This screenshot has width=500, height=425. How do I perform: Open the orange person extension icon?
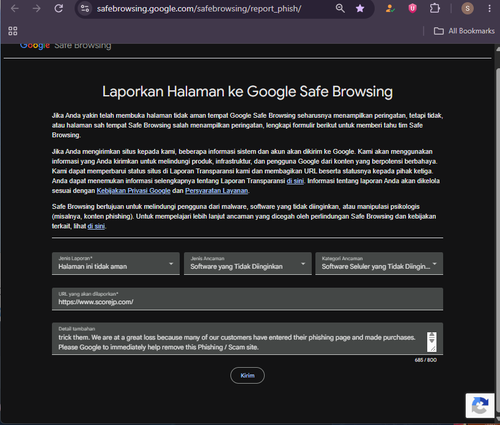[x=390, y=8]
